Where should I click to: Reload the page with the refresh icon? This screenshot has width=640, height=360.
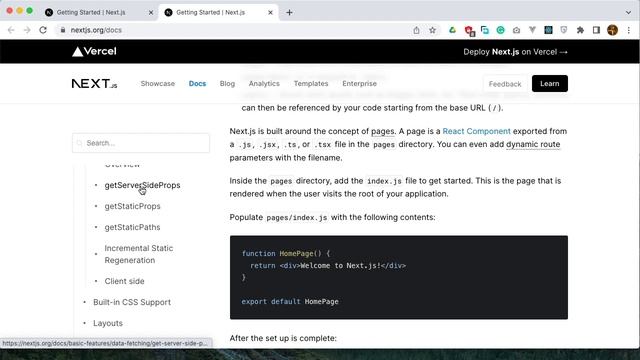click(x=43, y=30)
